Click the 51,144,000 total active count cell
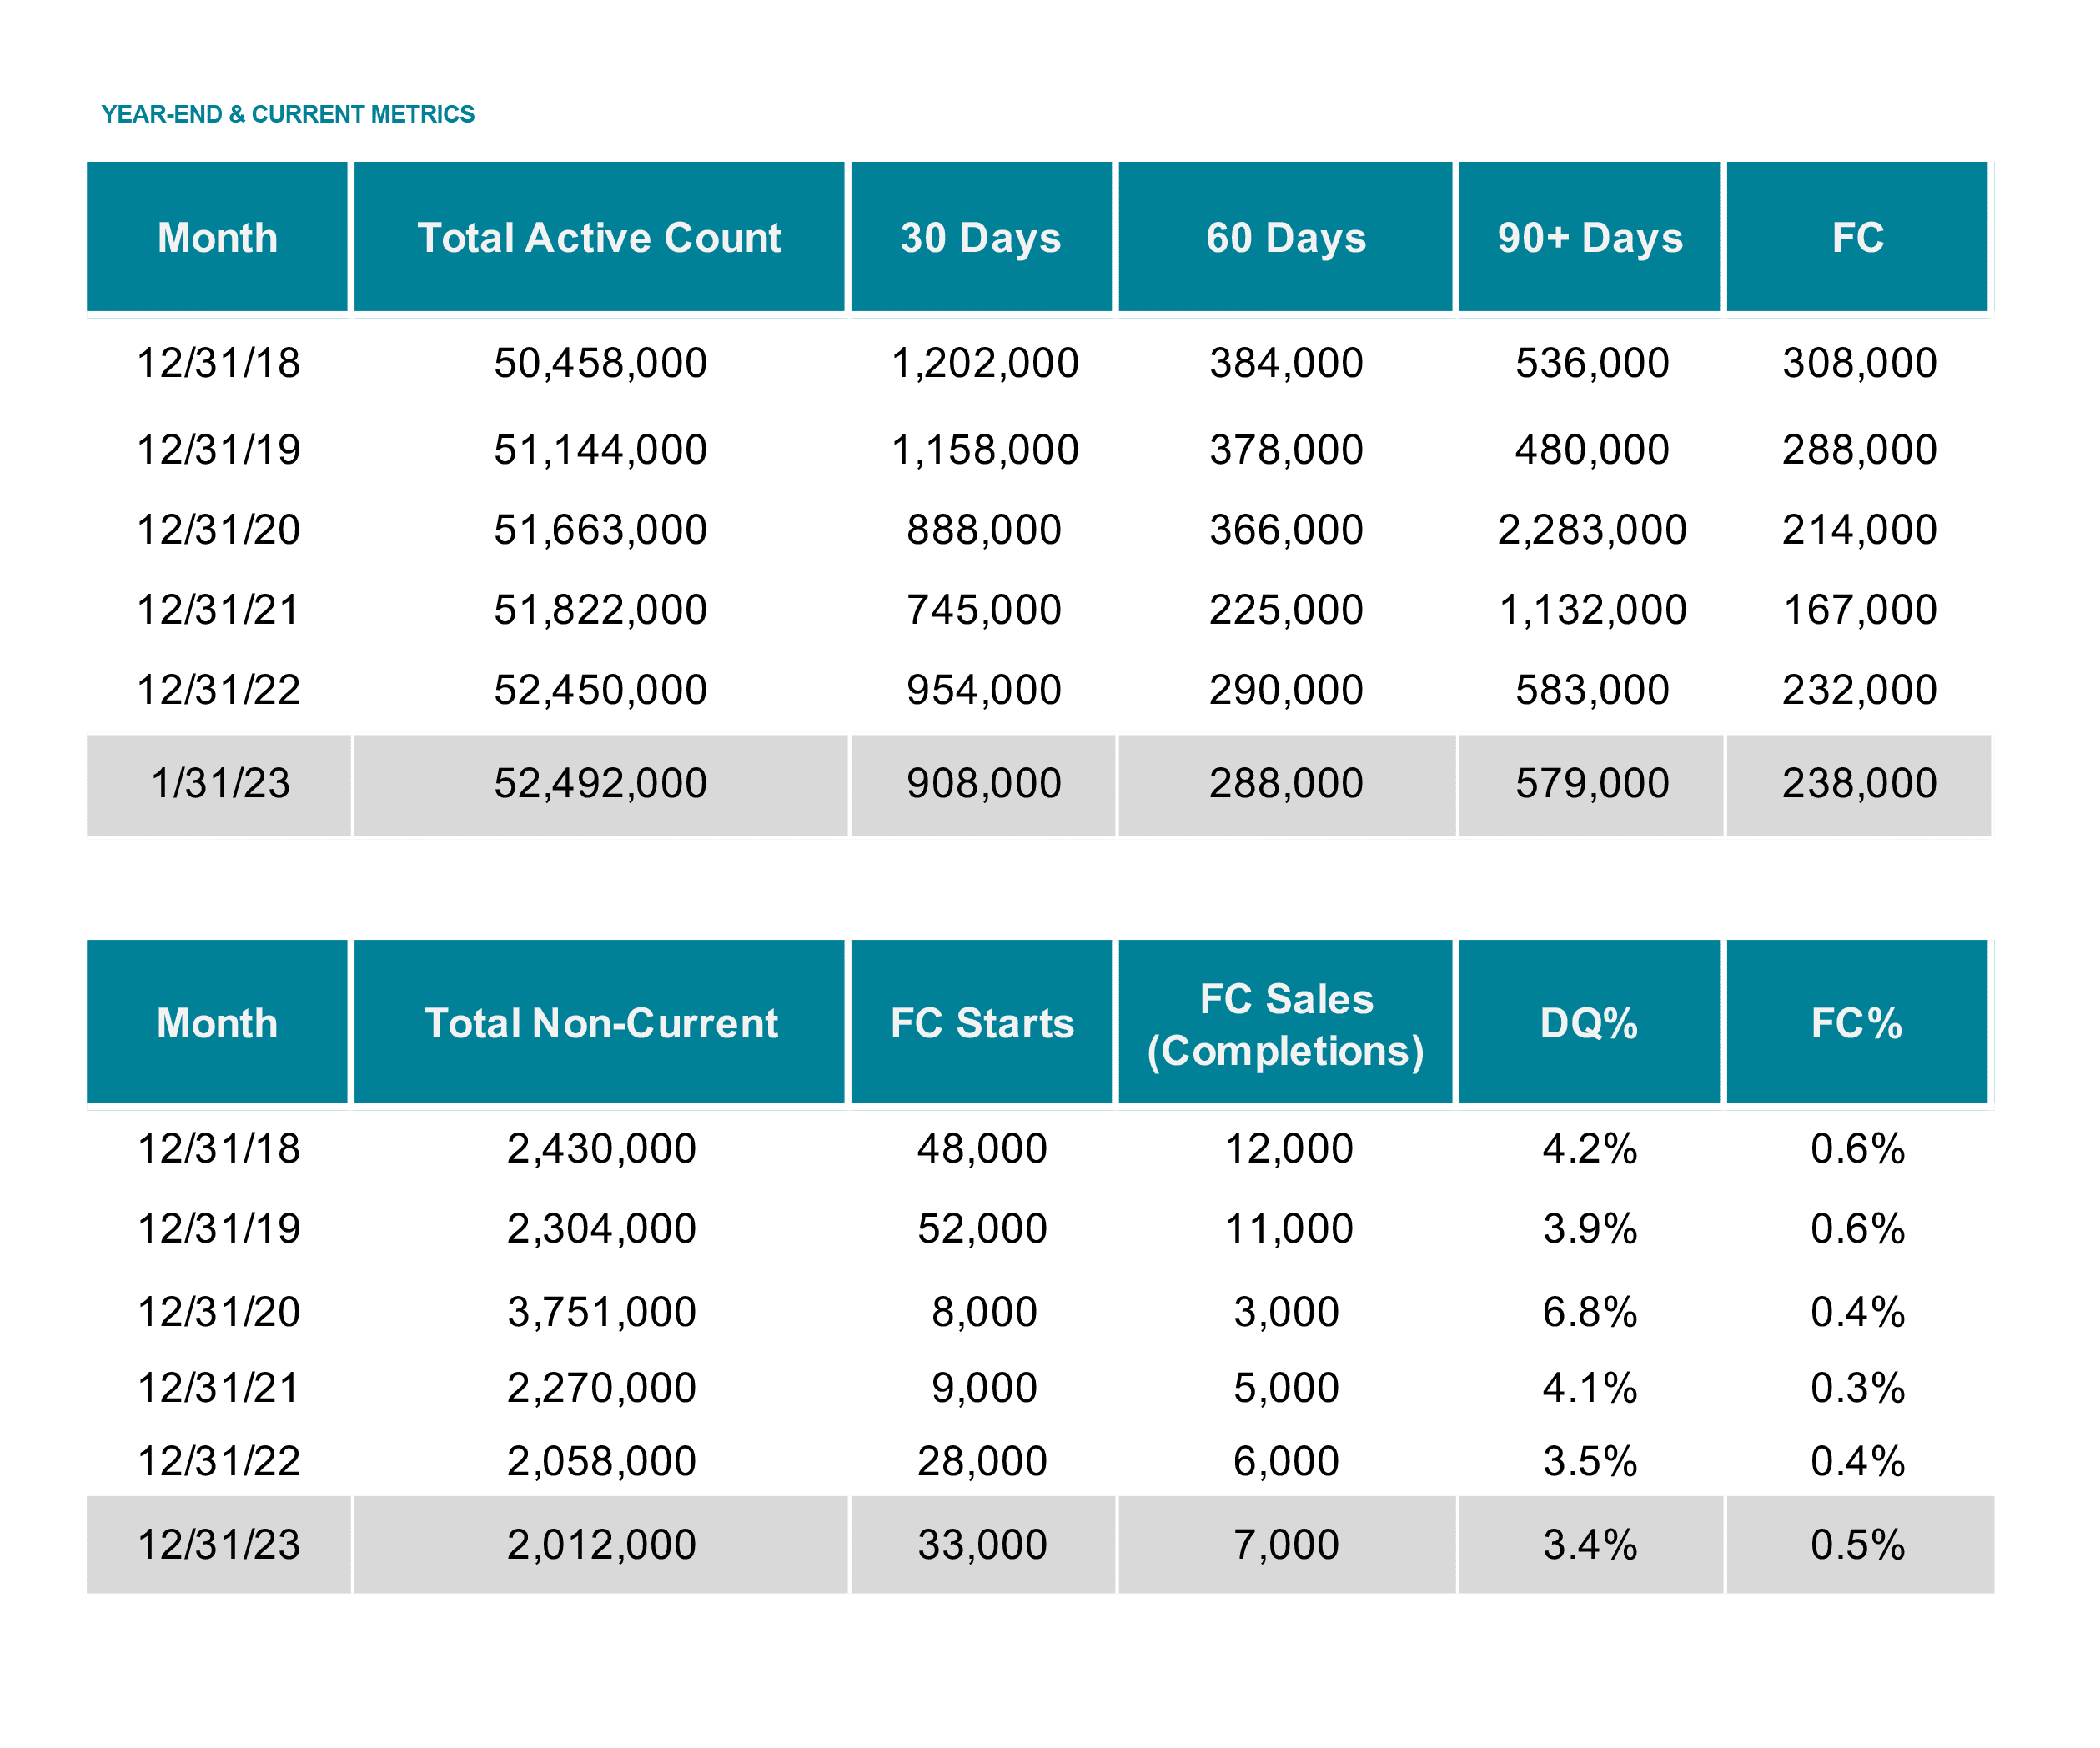 600,450
